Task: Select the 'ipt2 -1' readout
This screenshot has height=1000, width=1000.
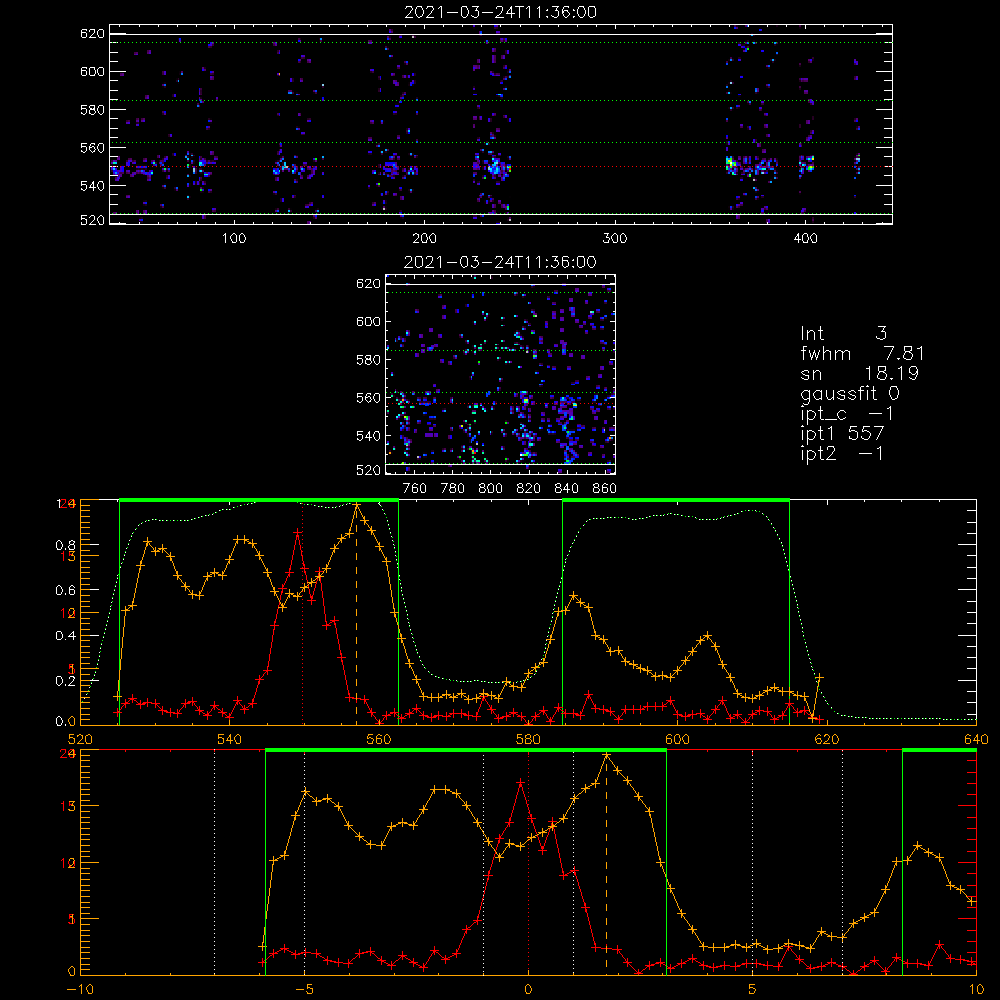Action: coord(842,453)
